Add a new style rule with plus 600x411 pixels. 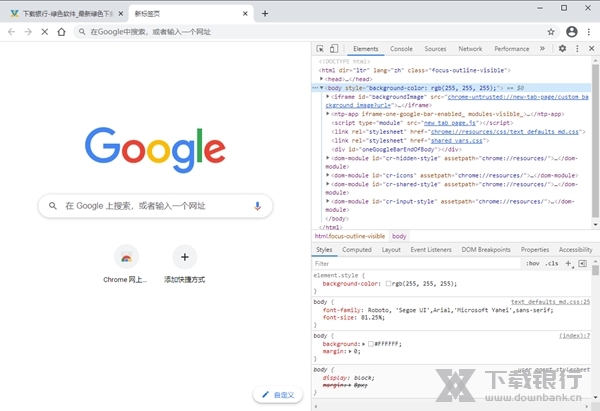point(569,263)
